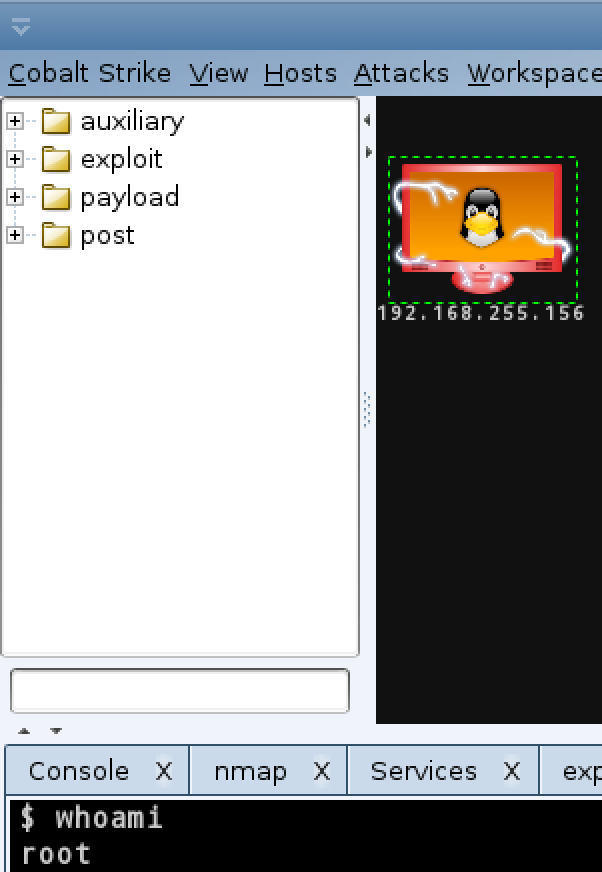
Task: Expand the exploit tree node
Action: click(x=15, y=159)
